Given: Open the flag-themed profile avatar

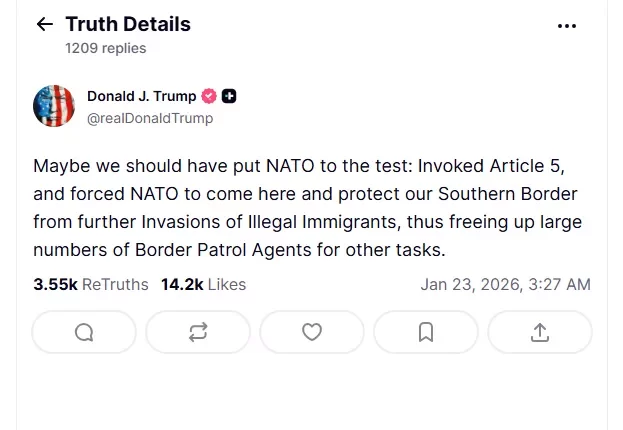Looking at the screenshot, I should tap(54, 106).
